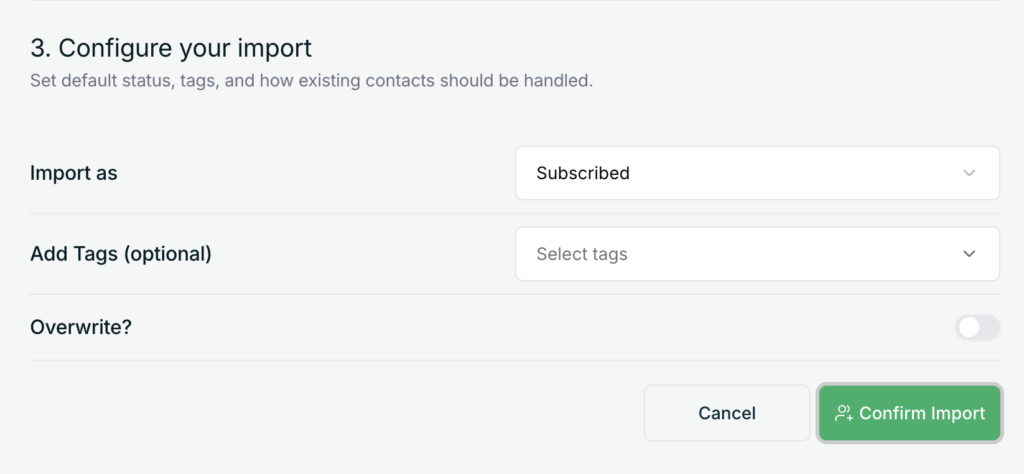Click the word "Cancel" on its button
The height and width of the screenshot is (474, 1024).
point(727,413)
